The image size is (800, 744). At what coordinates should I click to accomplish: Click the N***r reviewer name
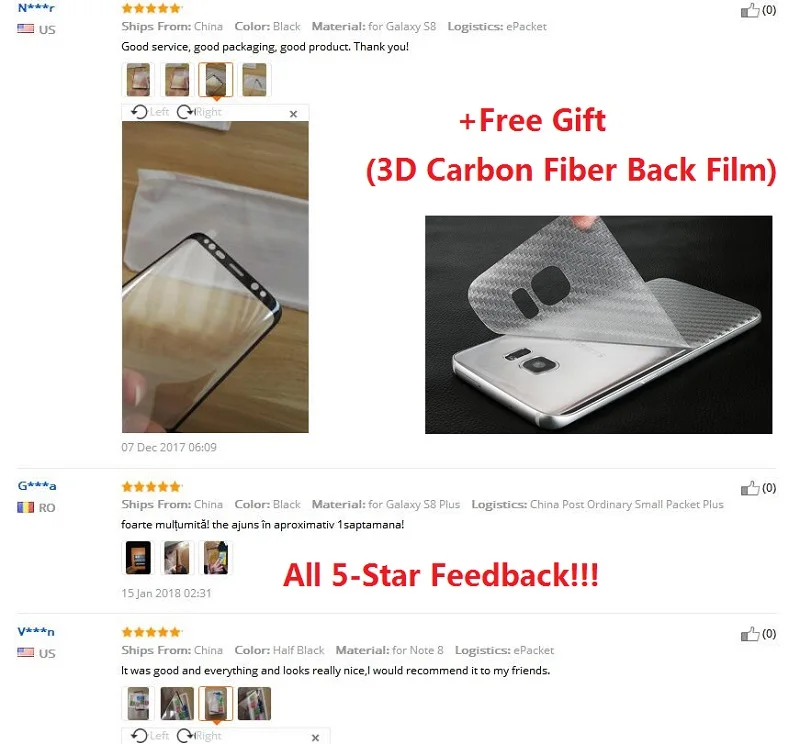click(36, 8)
